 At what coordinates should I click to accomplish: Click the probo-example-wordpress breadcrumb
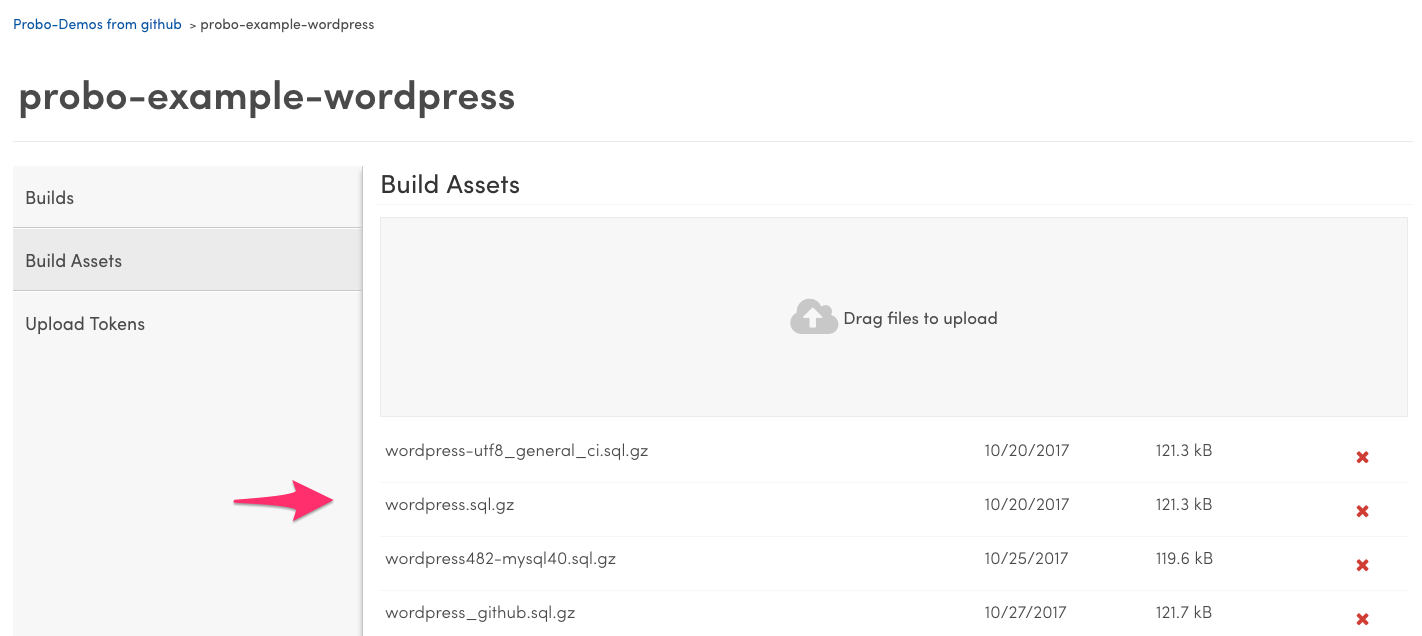click(x=287, y=24)
